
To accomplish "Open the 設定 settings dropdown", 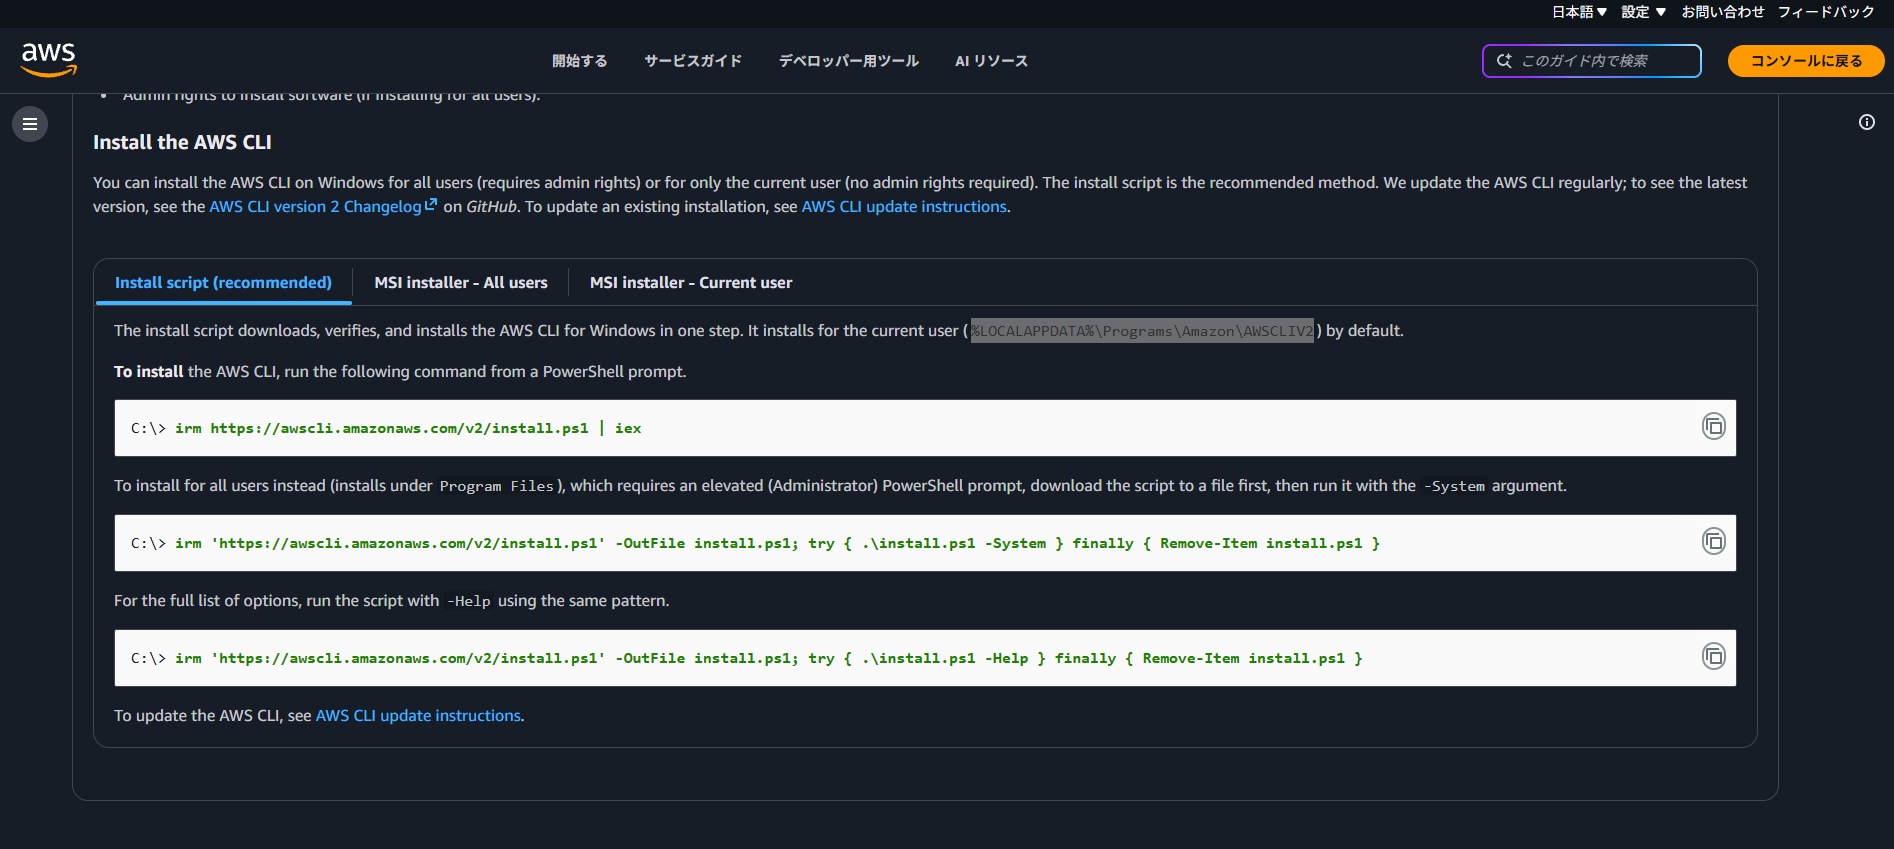I will 1643,12.
